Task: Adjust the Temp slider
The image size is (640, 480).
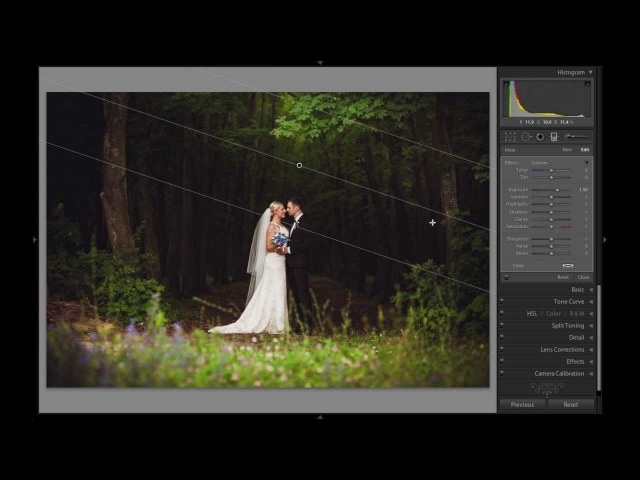Action: click(x=551, y=170)
